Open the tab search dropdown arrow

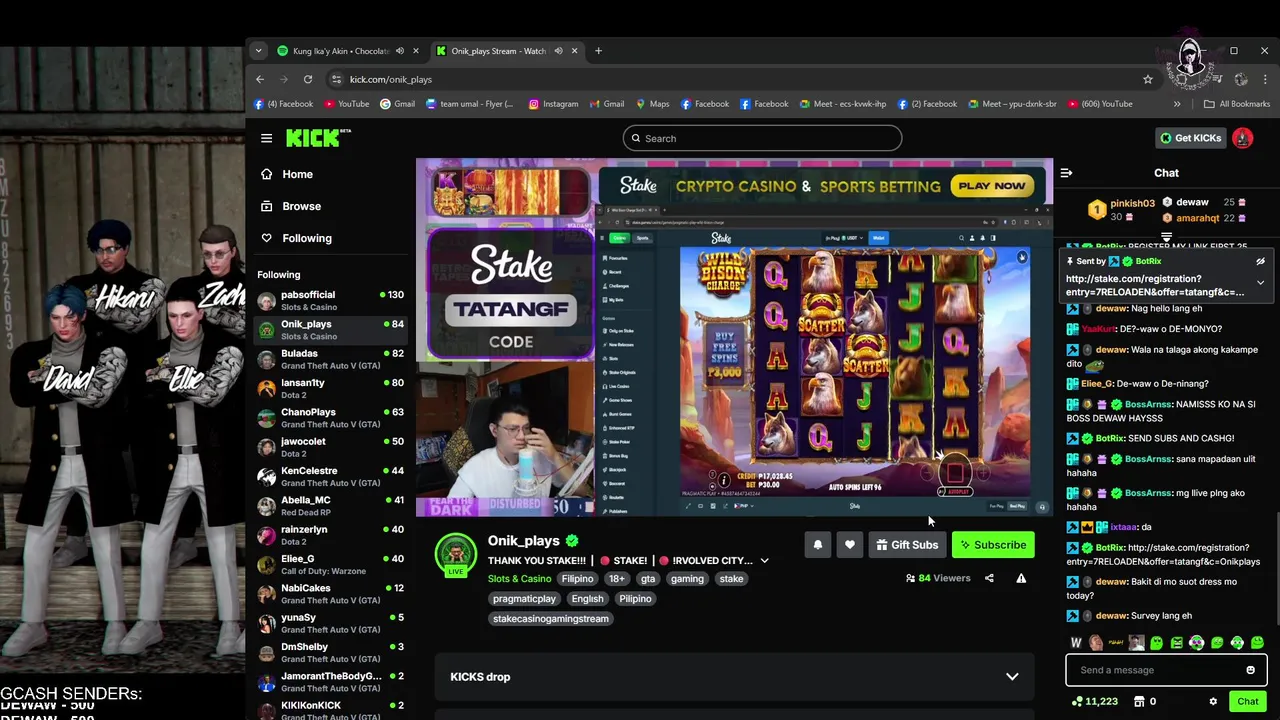click(x=258, y=51)
